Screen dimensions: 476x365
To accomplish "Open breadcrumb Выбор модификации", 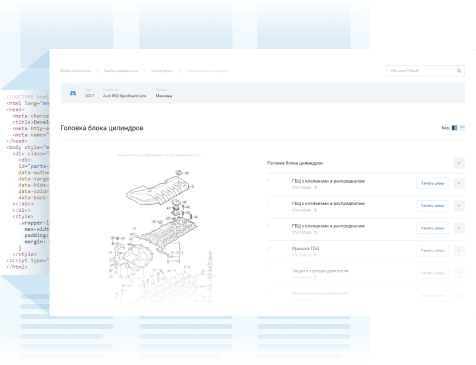I will point(121,71).
